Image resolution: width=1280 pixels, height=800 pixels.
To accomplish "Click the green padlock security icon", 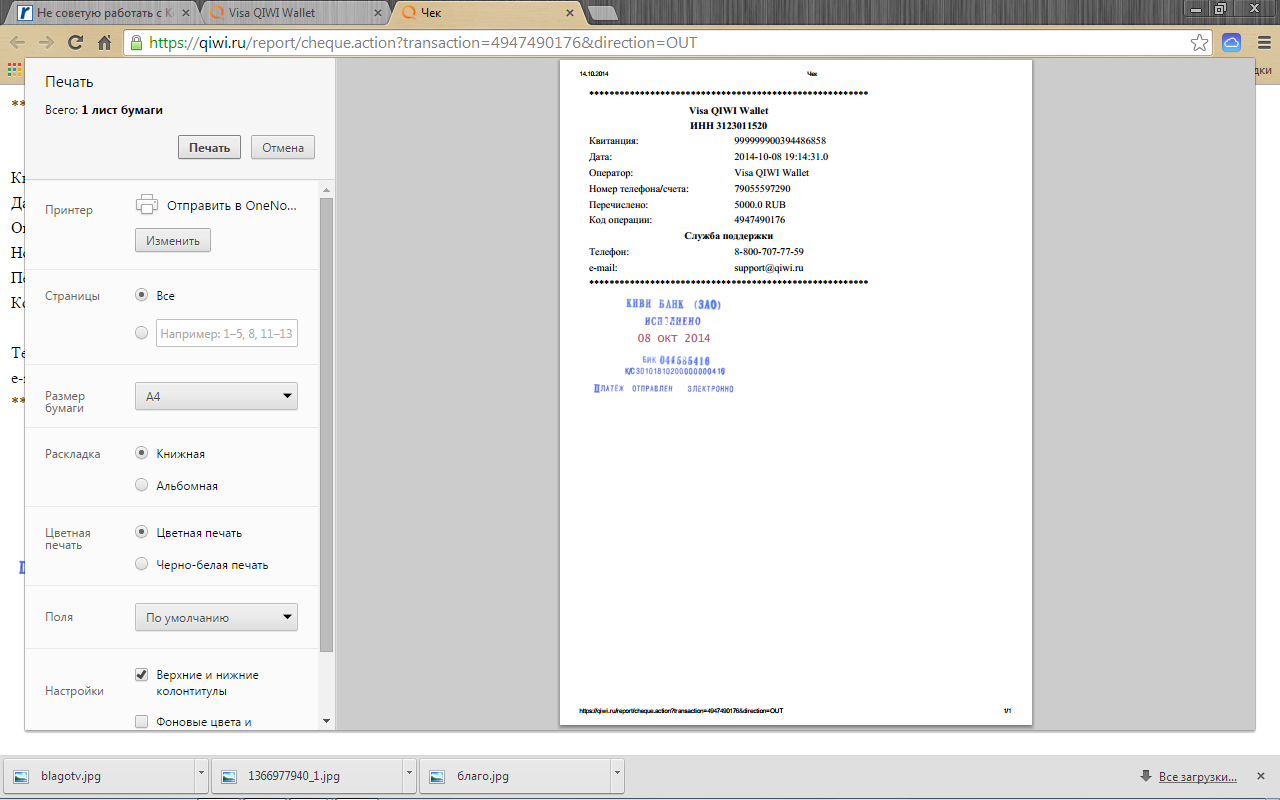I will [x=137, y=43].
